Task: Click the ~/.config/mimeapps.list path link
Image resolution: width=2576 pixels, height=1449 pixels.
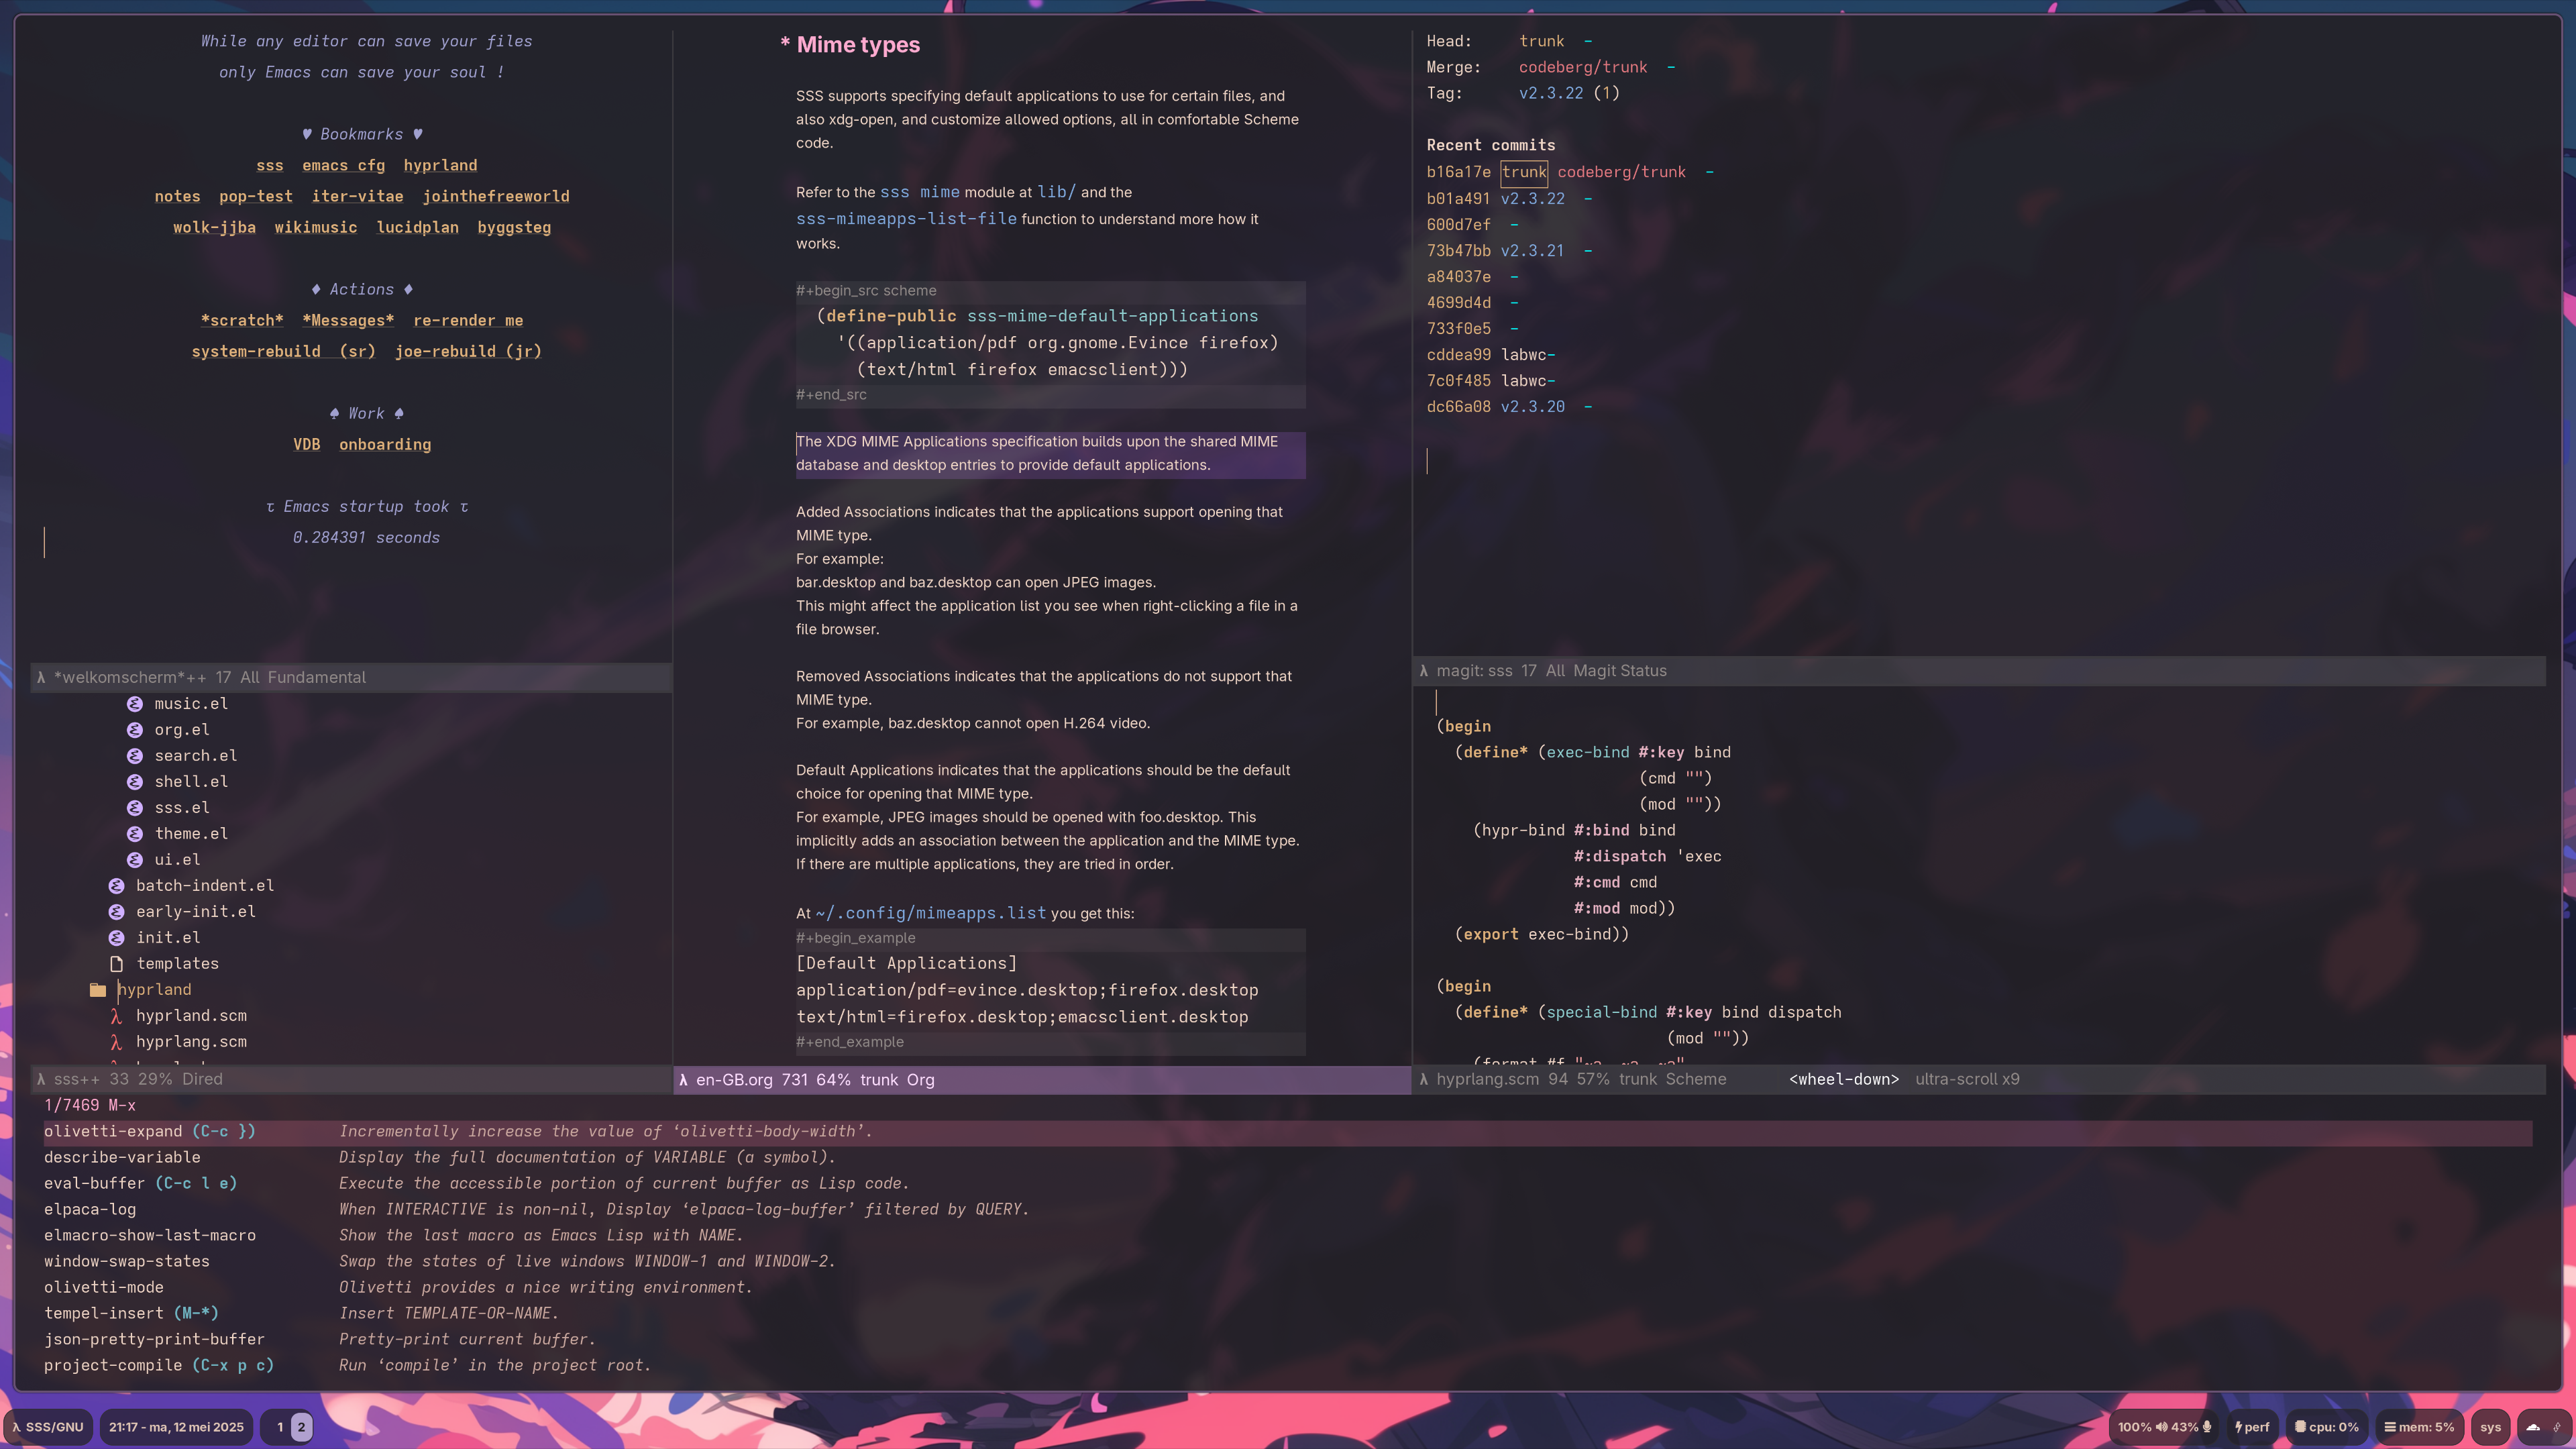Action: pyautogui.click(x=931, y=913)
